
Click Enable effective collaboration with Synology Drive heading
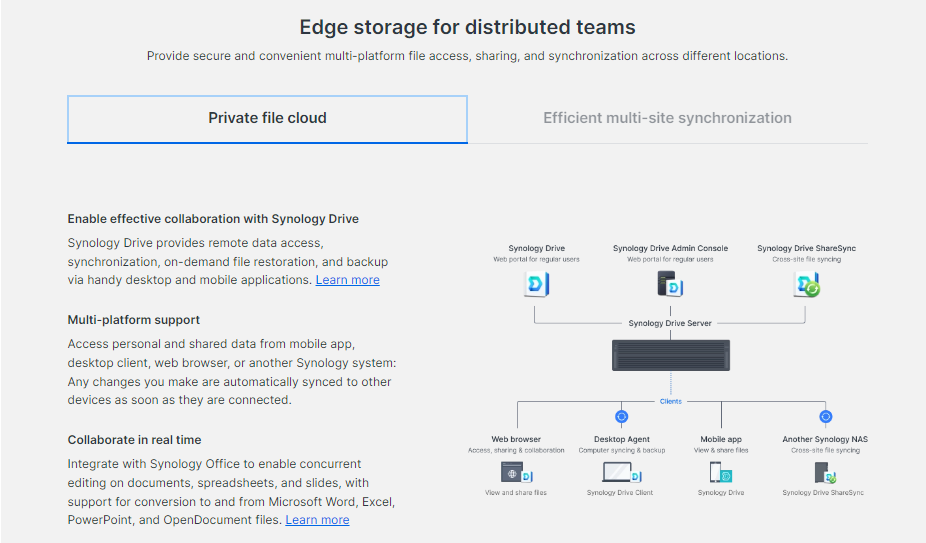pyautogui.click(x=213, y=219)
